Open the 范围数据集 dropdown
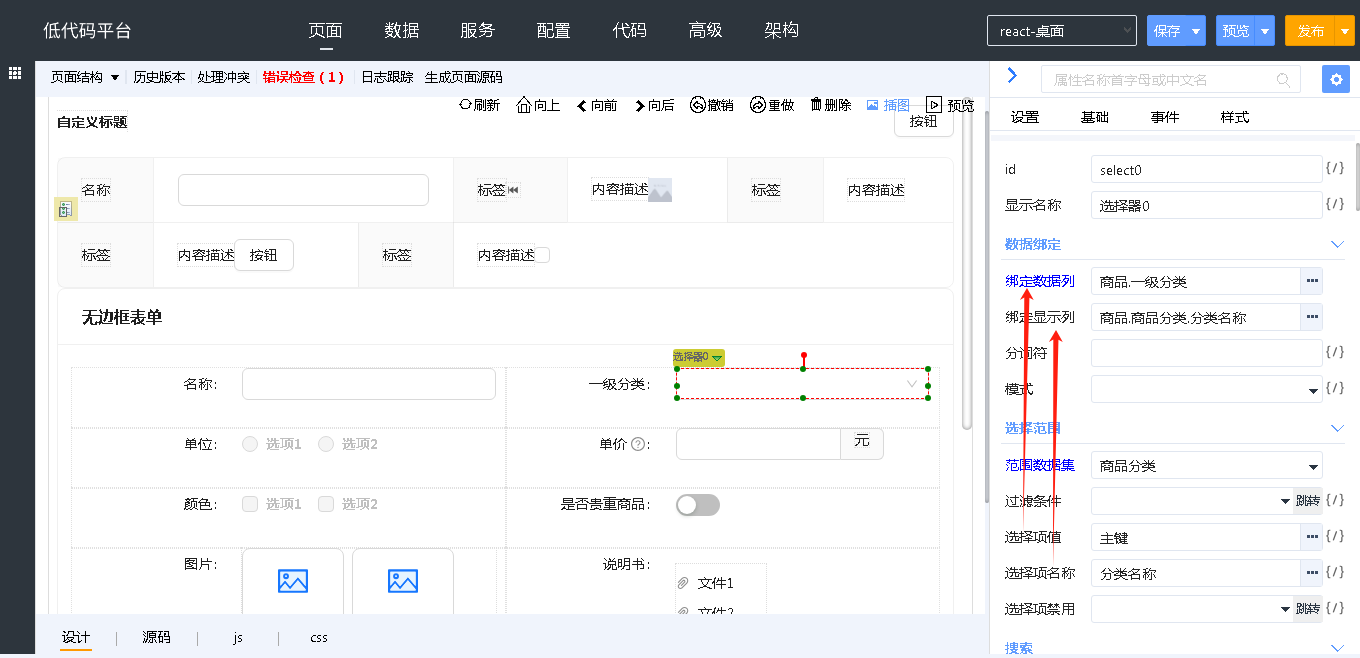The width and height of the screenshot is (1360, 658). [1207, 465]
